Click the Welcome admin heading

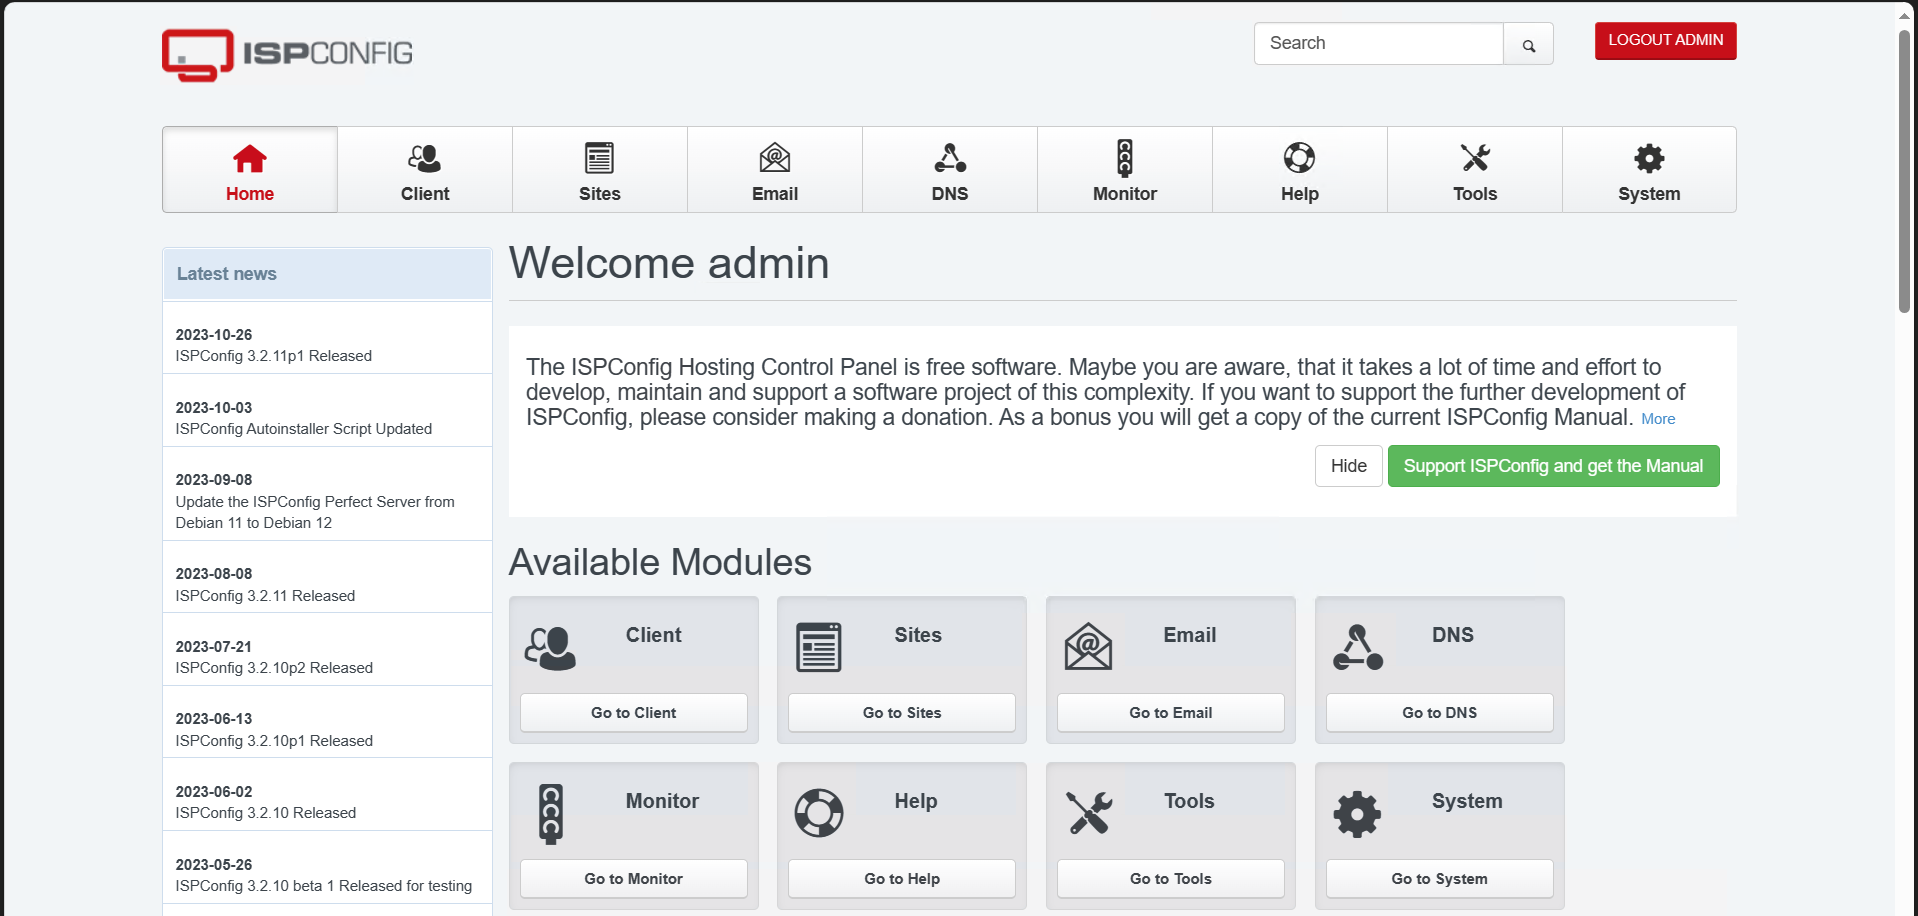[669, 263]
